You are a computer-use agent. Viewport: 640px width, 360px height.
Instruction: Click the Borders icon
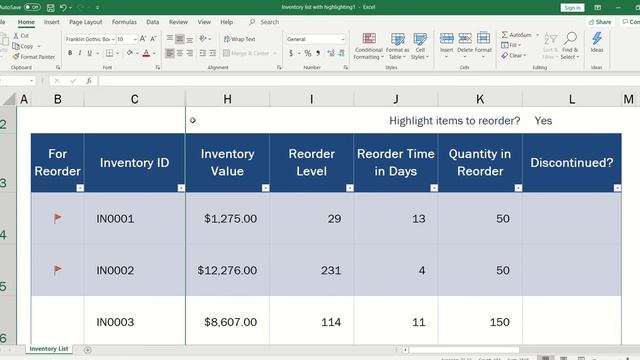(109, 53)
